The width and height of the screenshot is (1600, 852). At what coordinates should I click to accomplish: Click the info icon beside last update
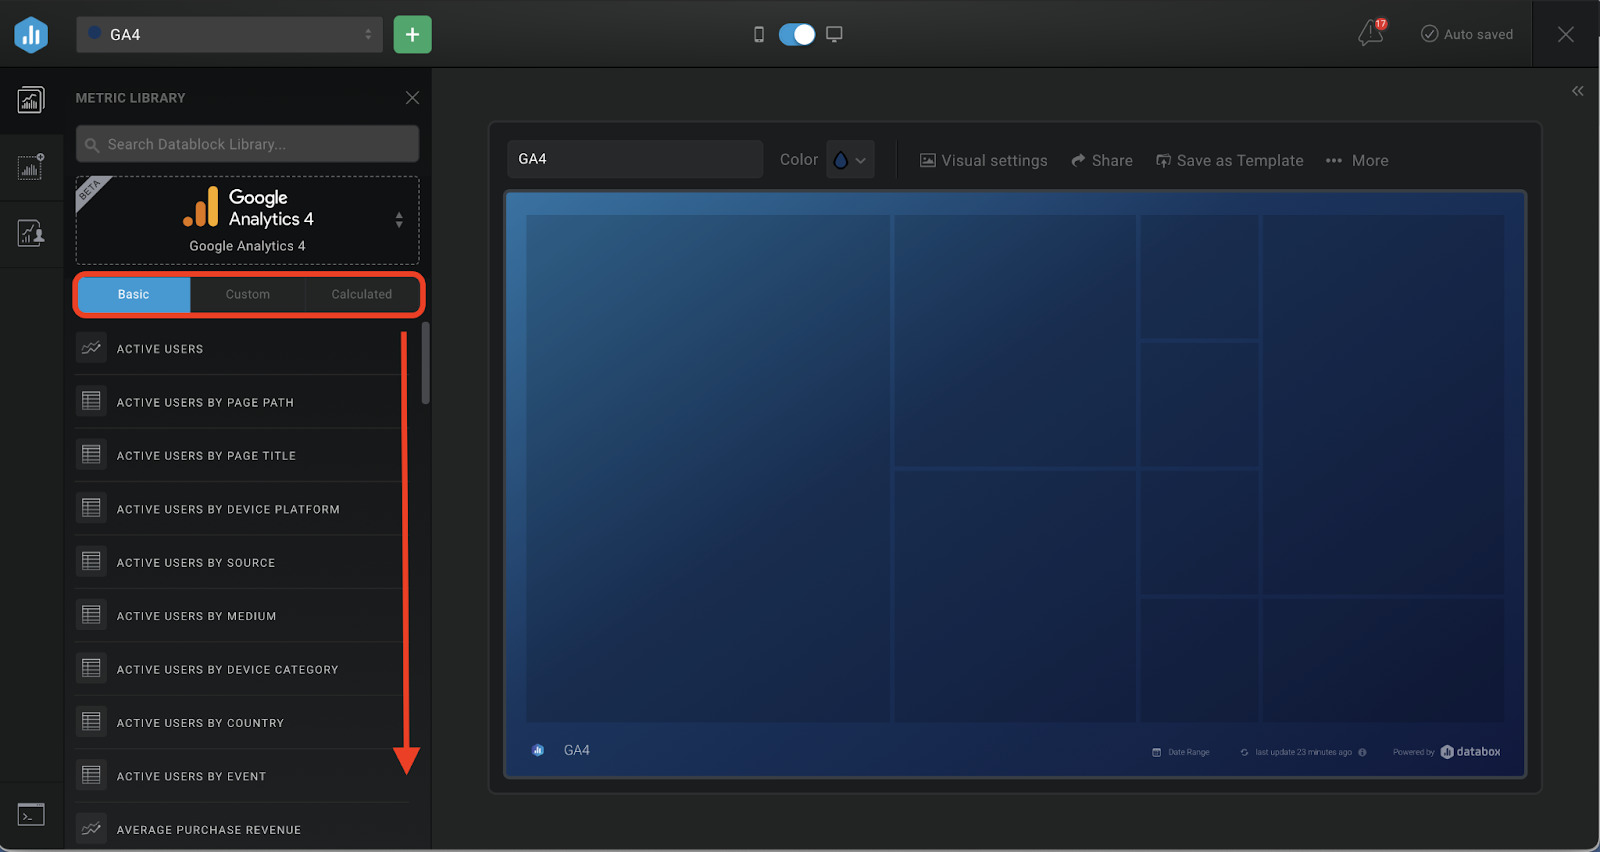[1362, 752]
